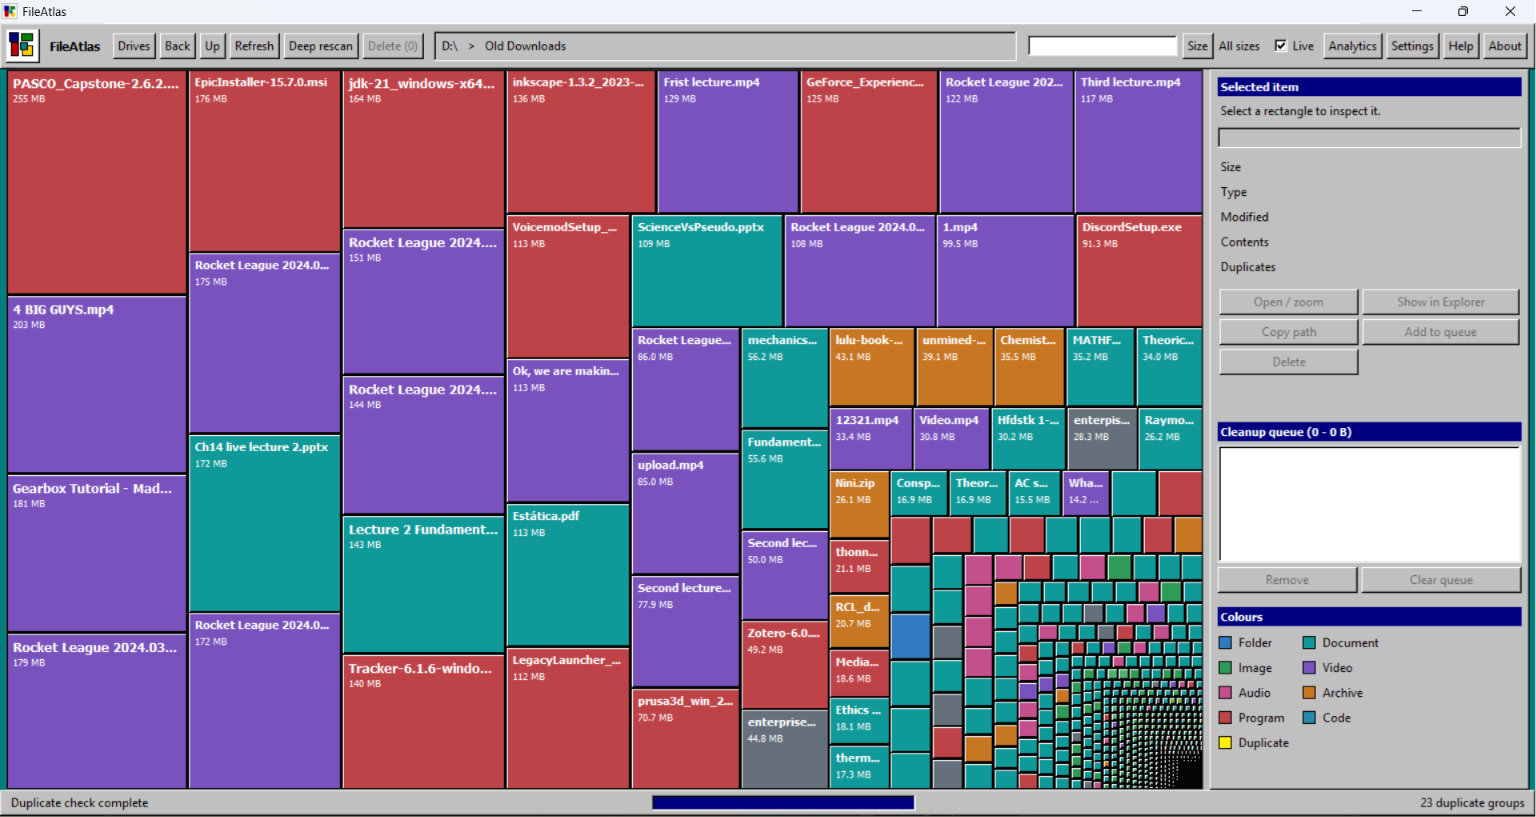Select the inkscape-1.3.2 rectangle
The width and height of the screenshot is (1536, 817).
tap(582, 142)
